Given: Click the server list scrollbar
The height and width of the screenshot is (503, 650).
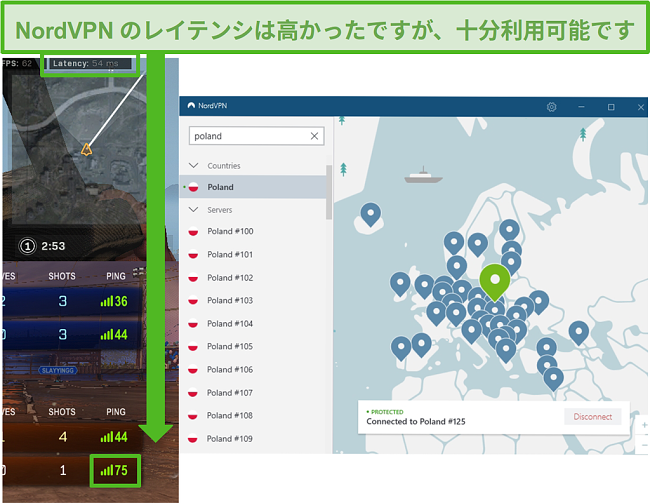Looking at the screenshot, I should click(329, 192).
